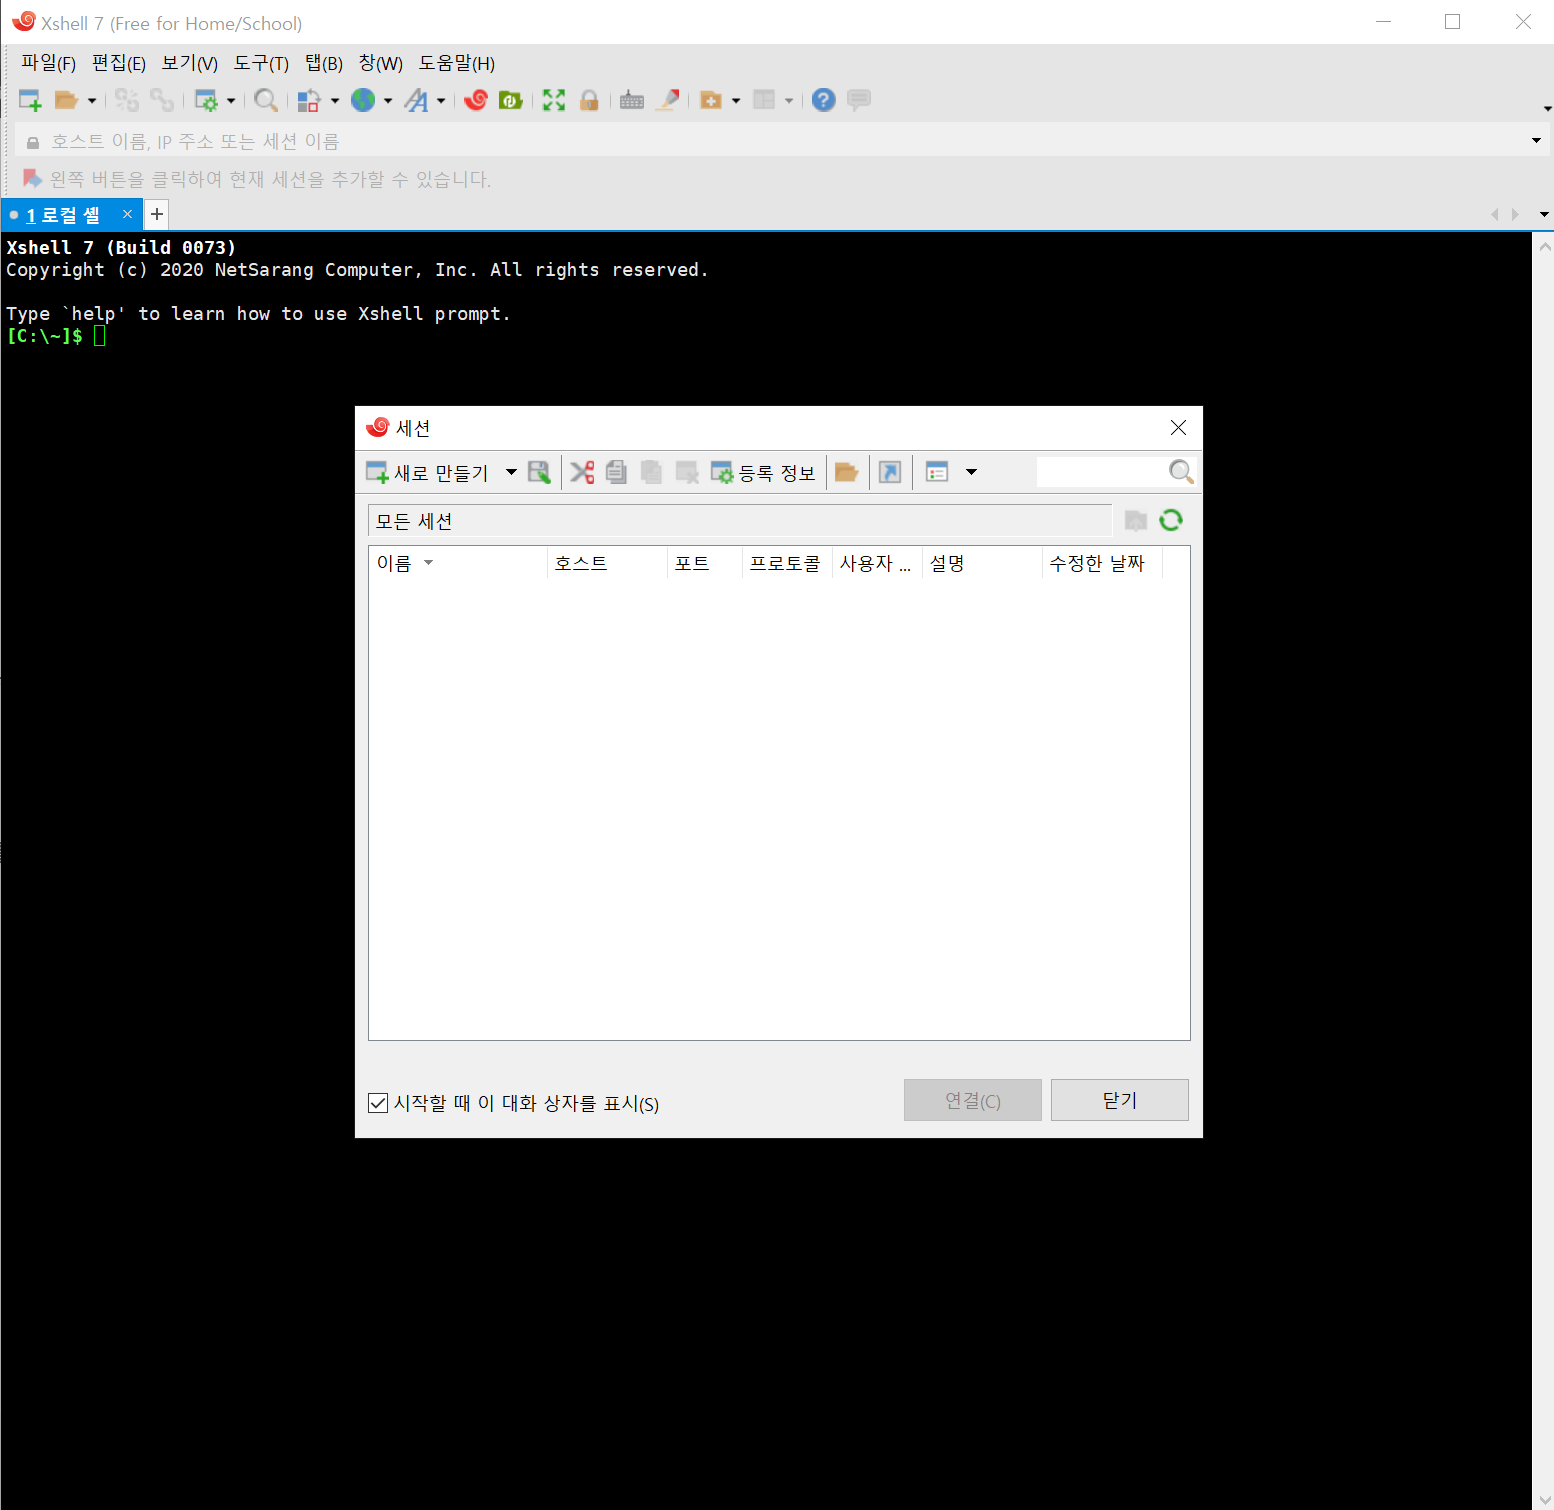Click the scissors cut icon in session dialog
This screenshot has width=1554, height=1510.
(582, 472)
